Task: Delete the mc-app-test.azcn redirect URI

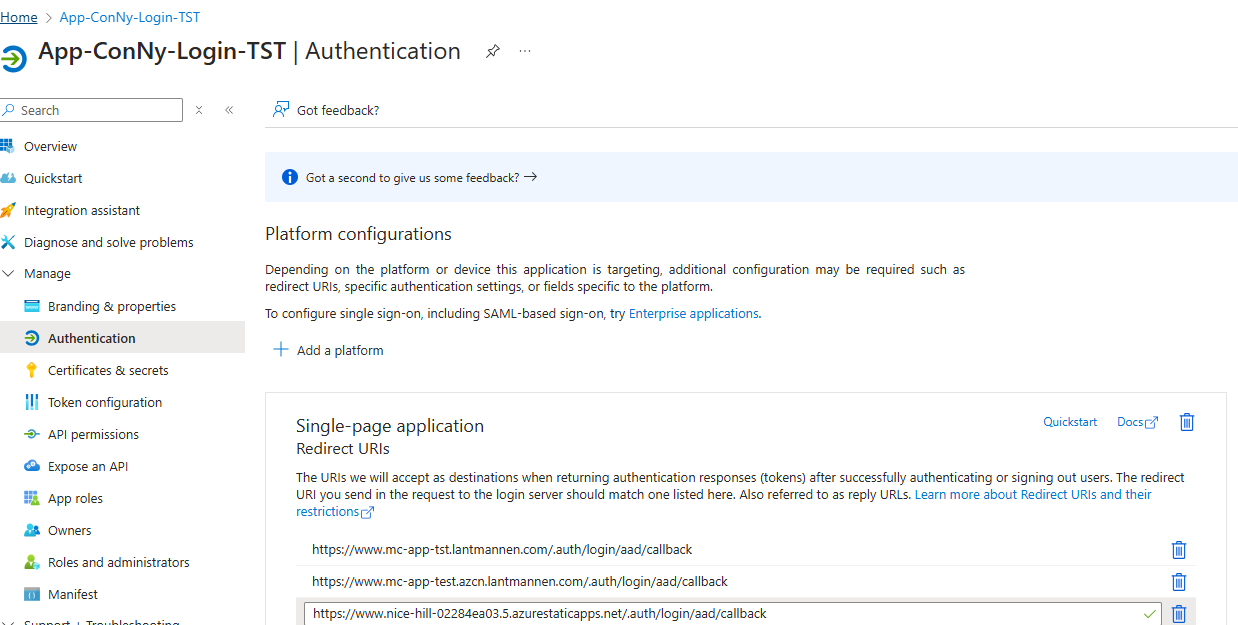Action: click(1179, 582)
